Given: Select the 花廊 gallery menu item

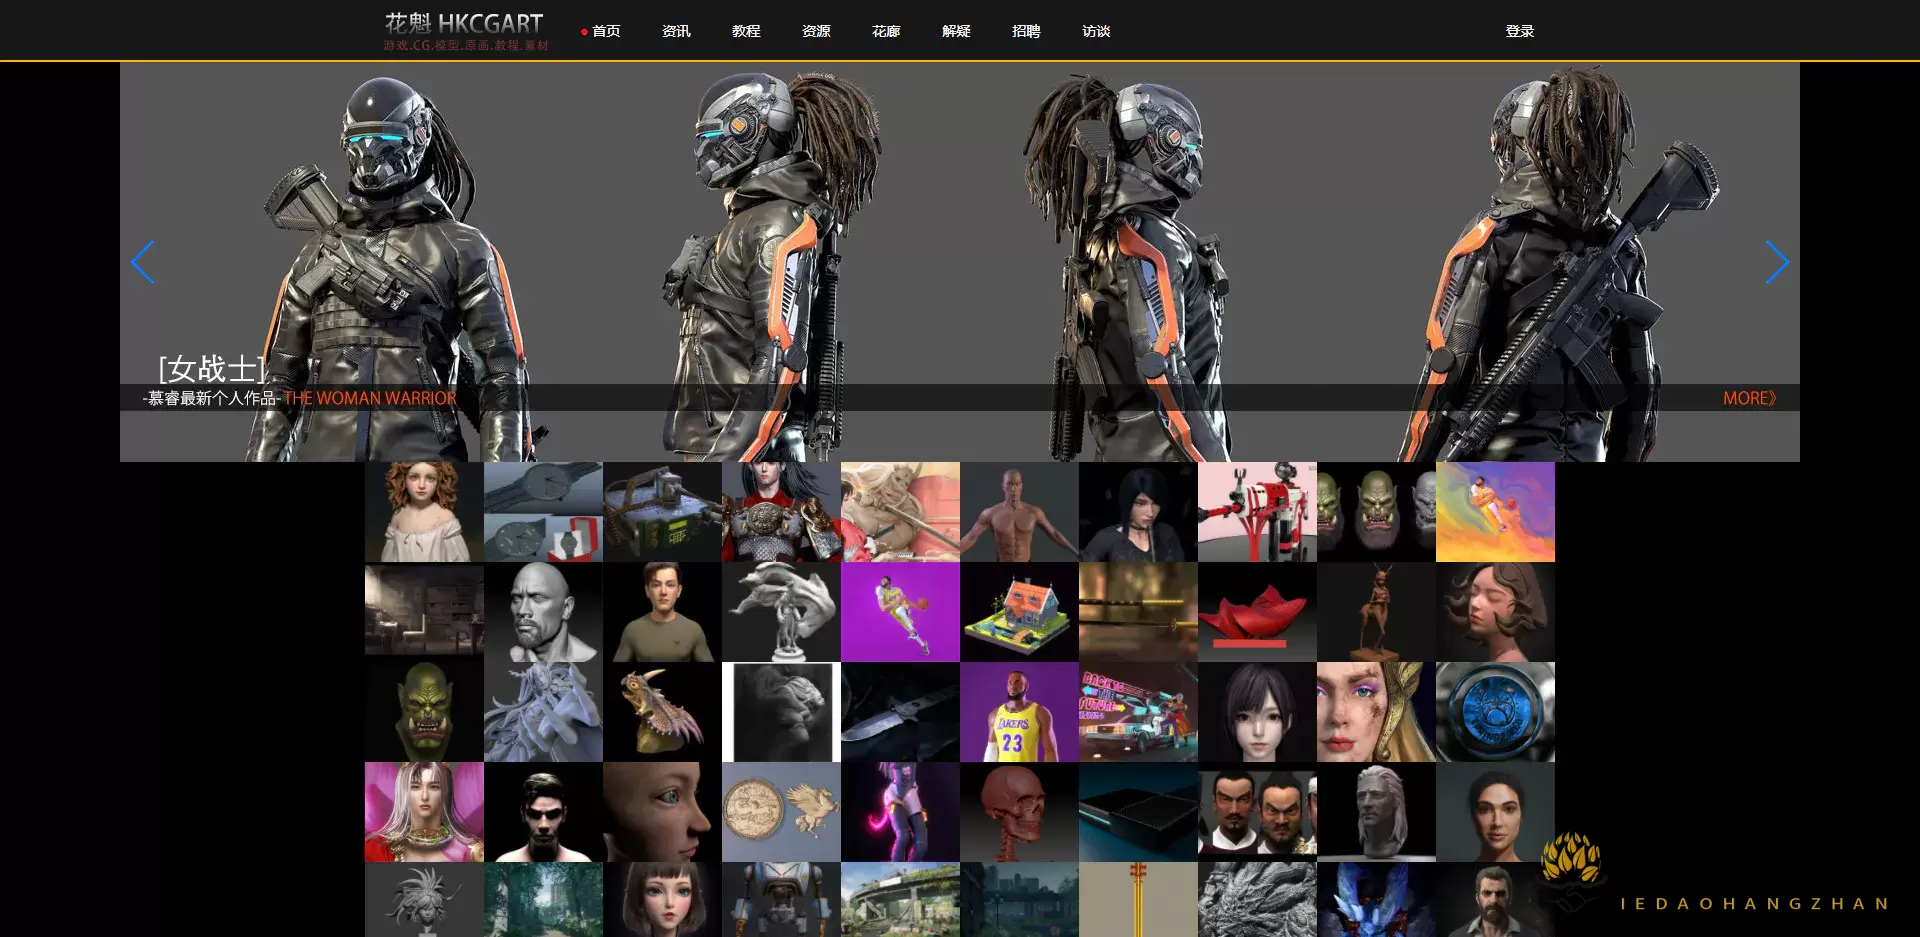Looking at the screenshot, I should pyautogui.click(x=886, y=31).
